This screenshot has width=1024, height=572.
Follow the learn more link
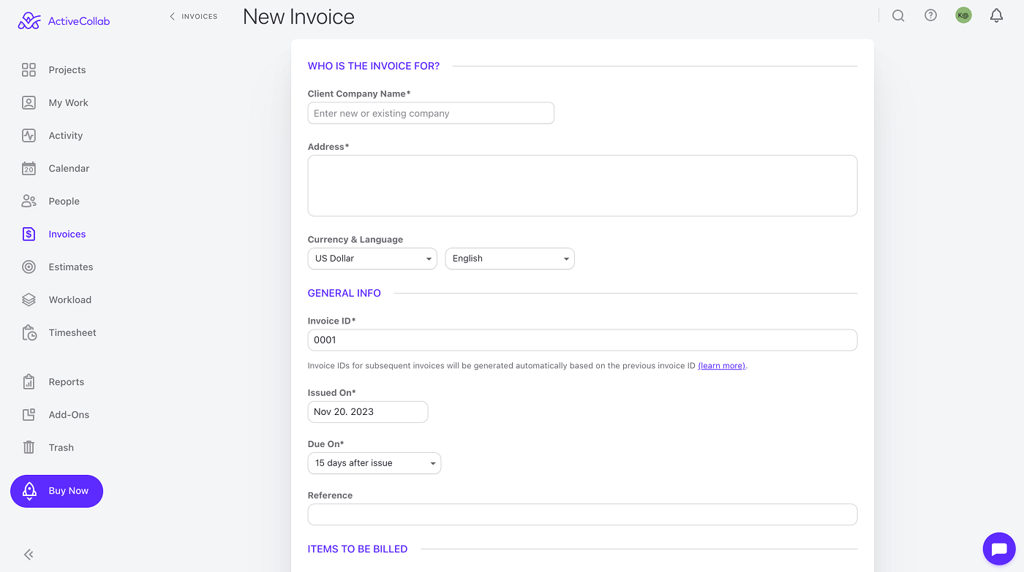click(x=722, y=366)
